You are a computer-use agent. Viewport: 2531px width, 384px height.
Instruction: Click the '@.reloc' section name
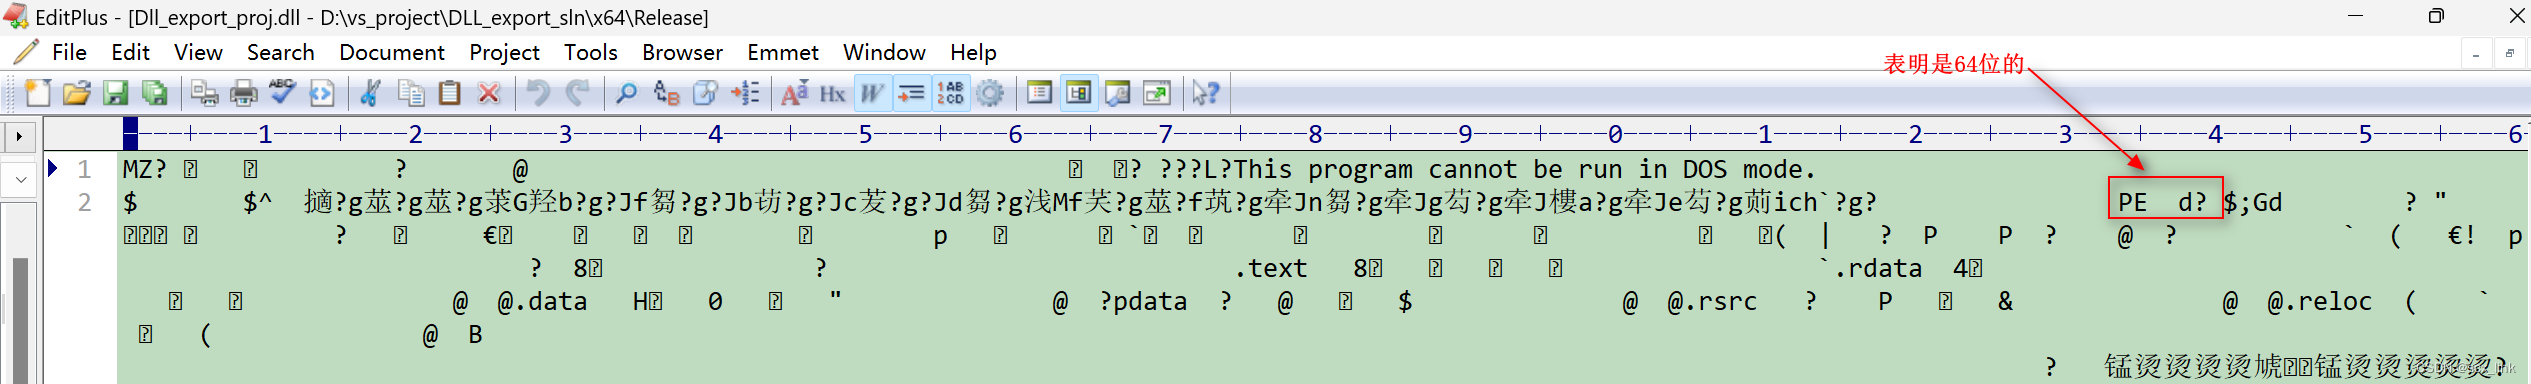coord(2319,301)
